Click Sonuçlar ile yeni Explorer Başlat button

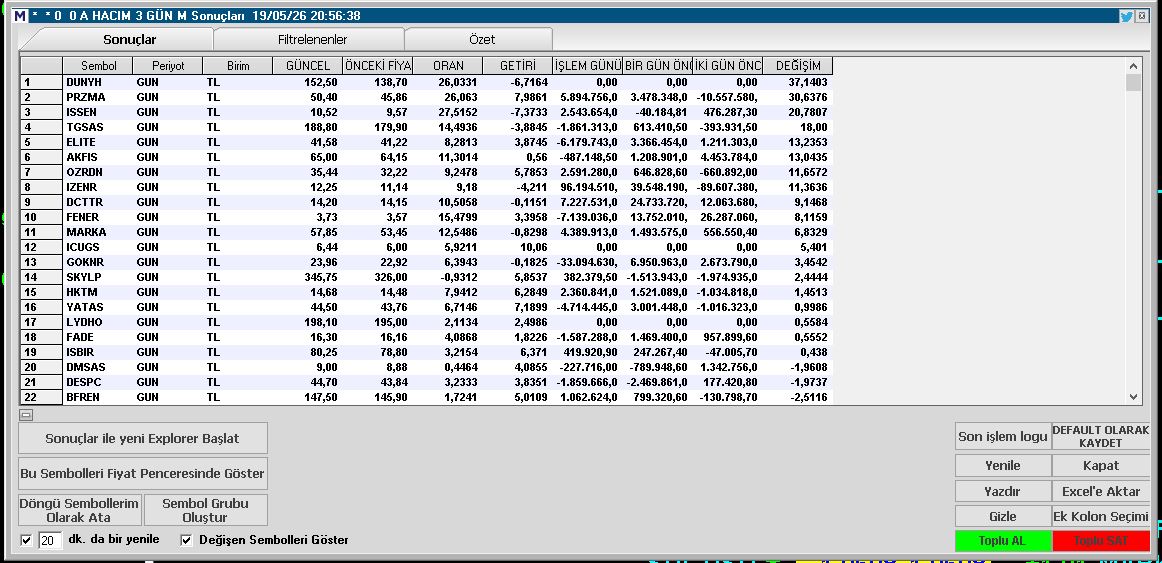click(x=142, y=438)
